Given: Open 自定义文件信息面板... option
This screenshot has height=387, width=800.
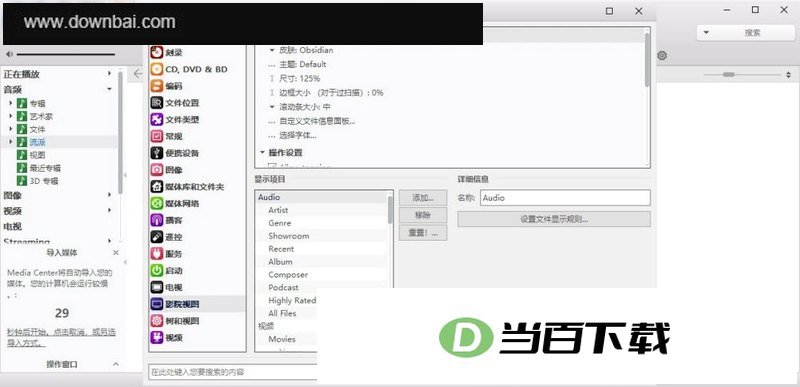Looking at the screenshot, I should (317, 121).
